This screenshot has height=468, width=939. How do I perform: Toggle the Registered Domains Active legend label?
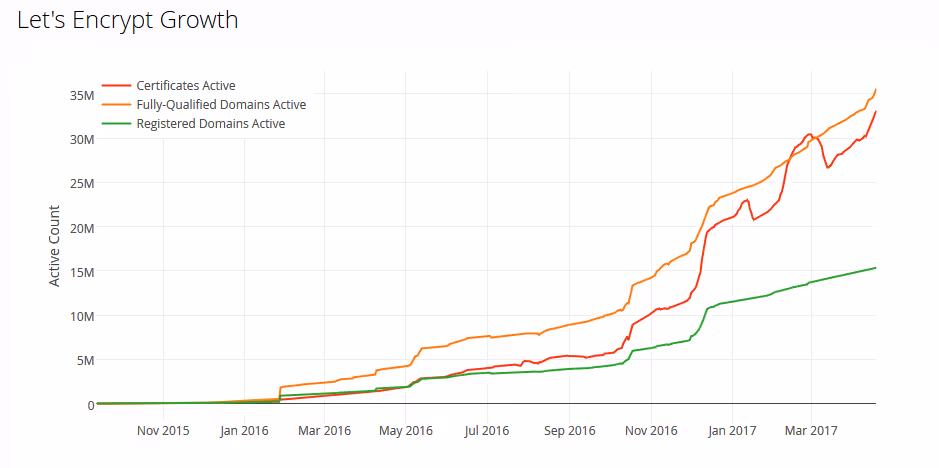tap(211, 124)
